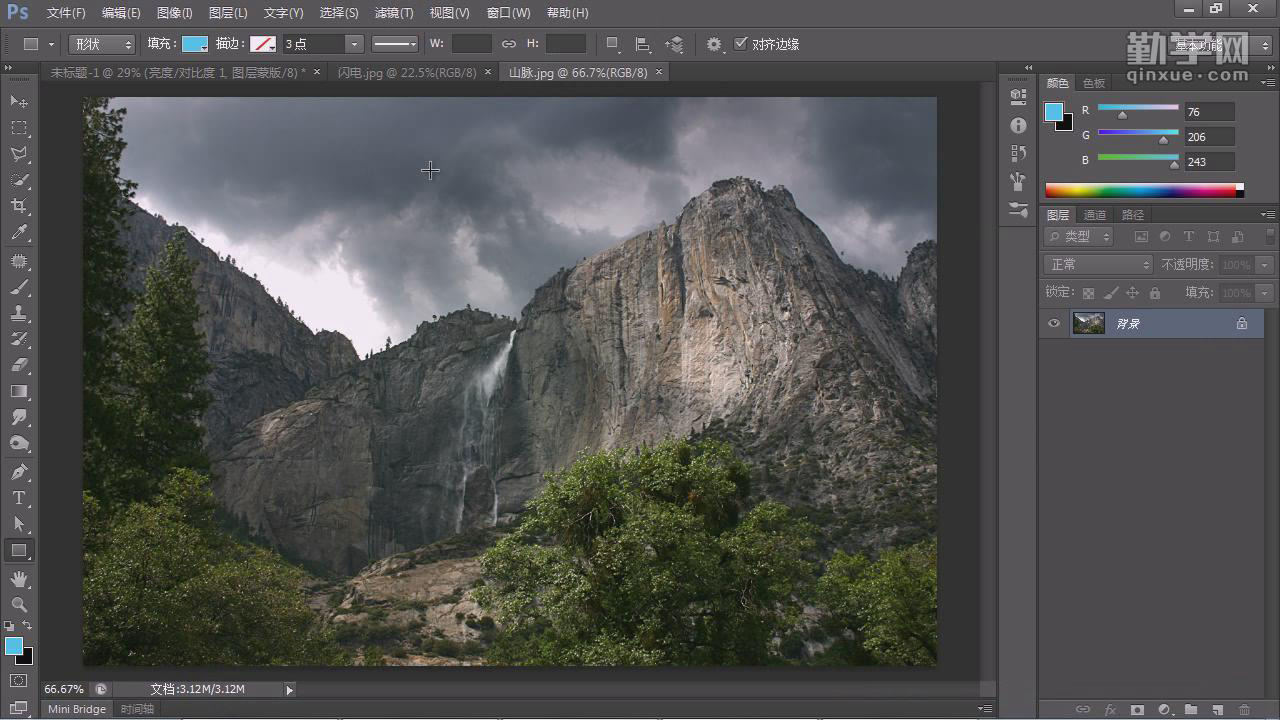Click the color spectrum ramp
This screenshot has height=720, width=1280.
(1141, 190)
